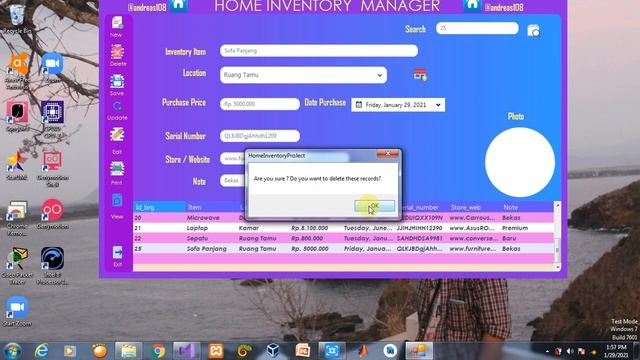640x360 pixels.
Task: Click the Search input box
Action: coord(477,28)
